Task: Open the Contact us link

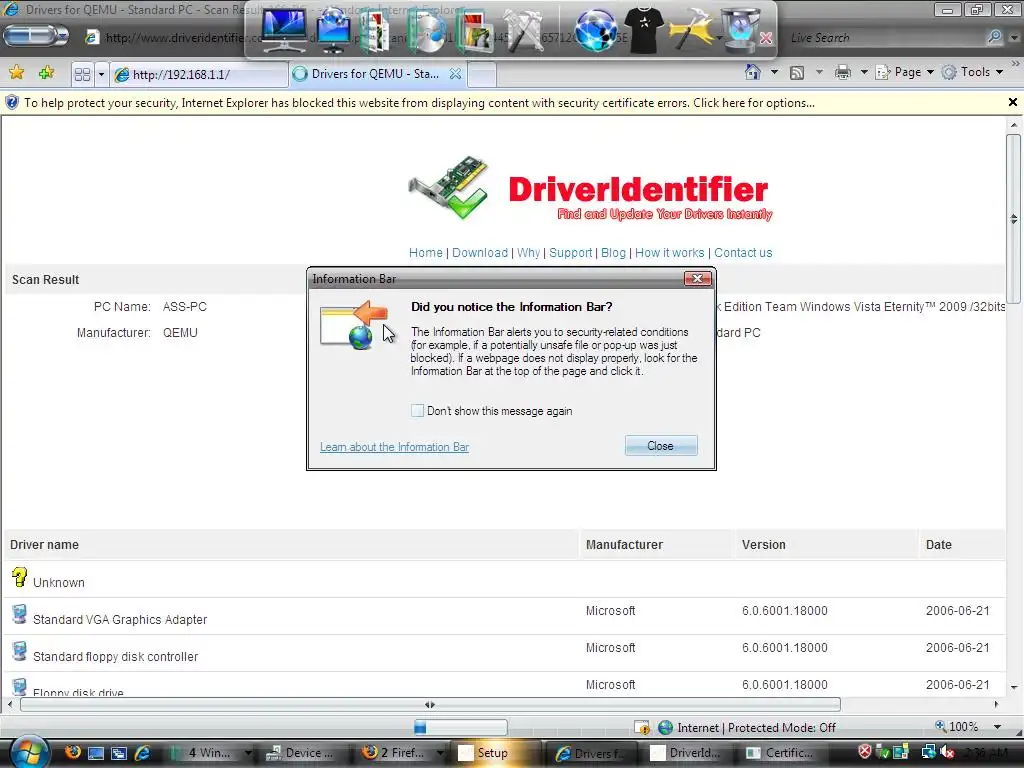Action: point(743,253)
